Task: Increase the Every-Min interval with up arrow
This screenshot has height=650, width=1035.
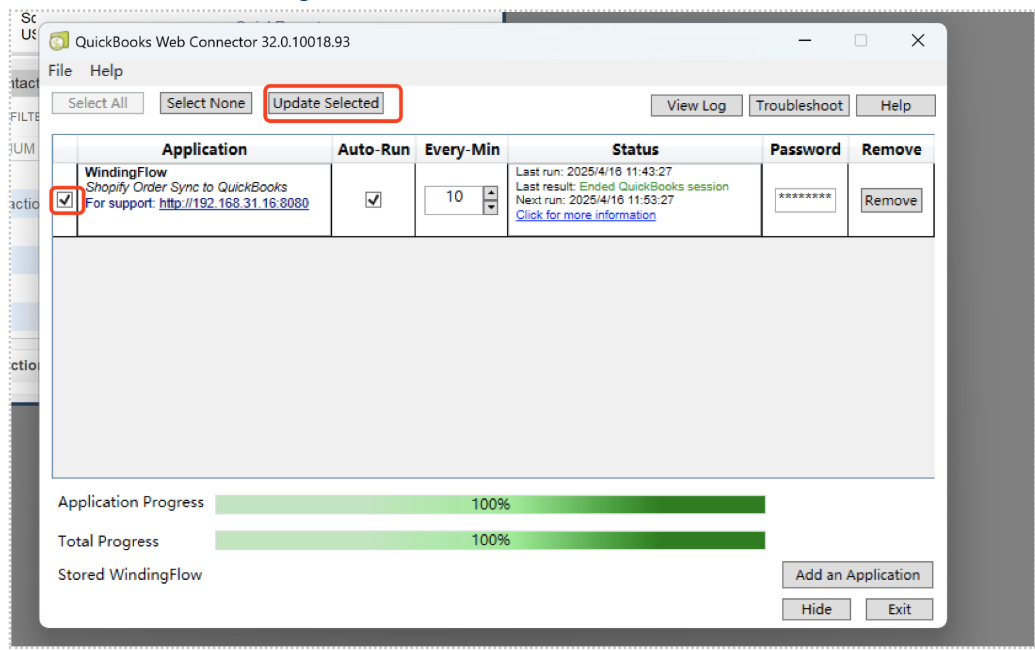Action: click(490, 193)
